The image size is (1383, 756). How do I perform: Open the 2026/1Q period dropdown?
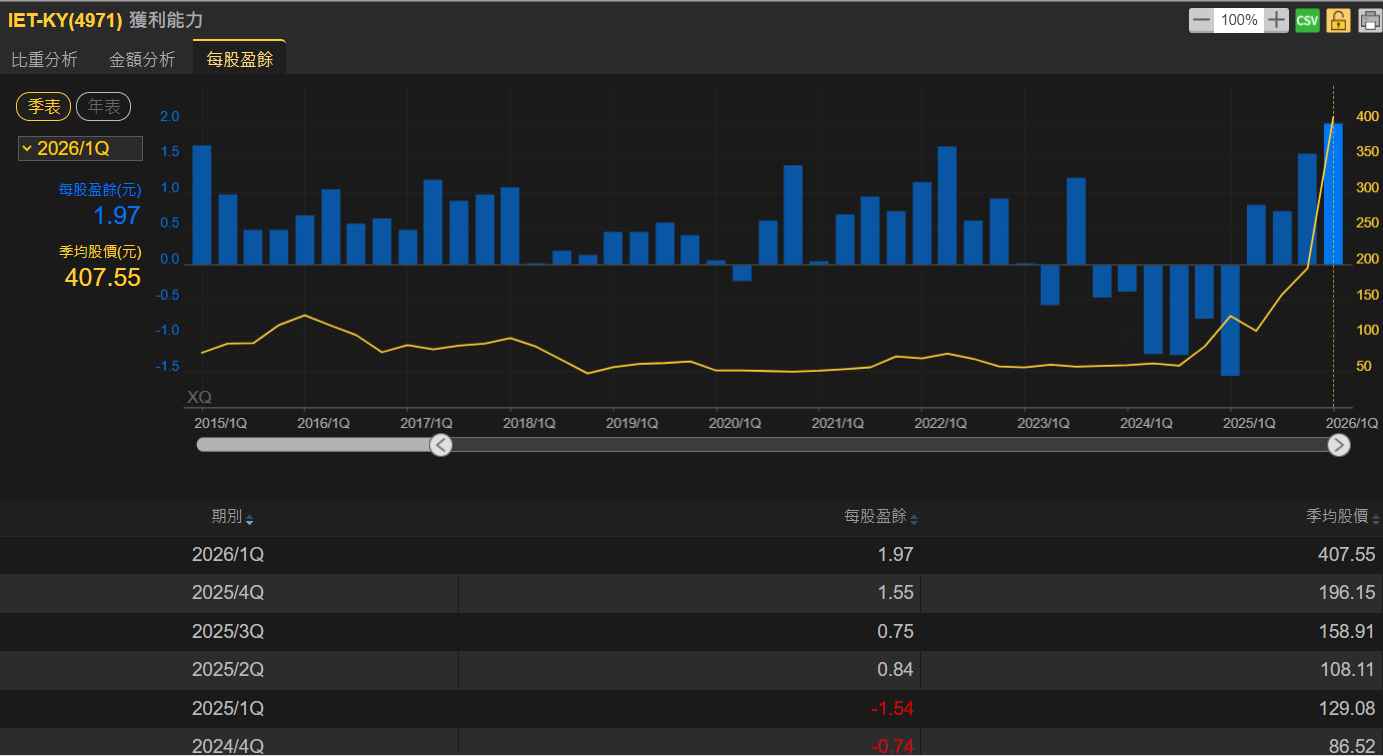click(80, 149)
